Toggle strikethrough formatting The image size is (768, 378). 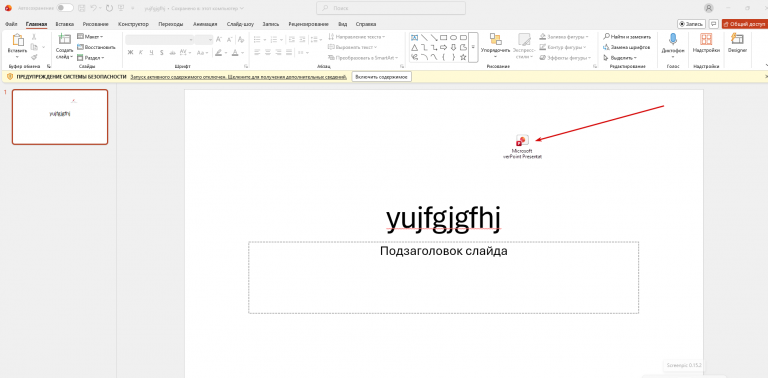[172, 52]
